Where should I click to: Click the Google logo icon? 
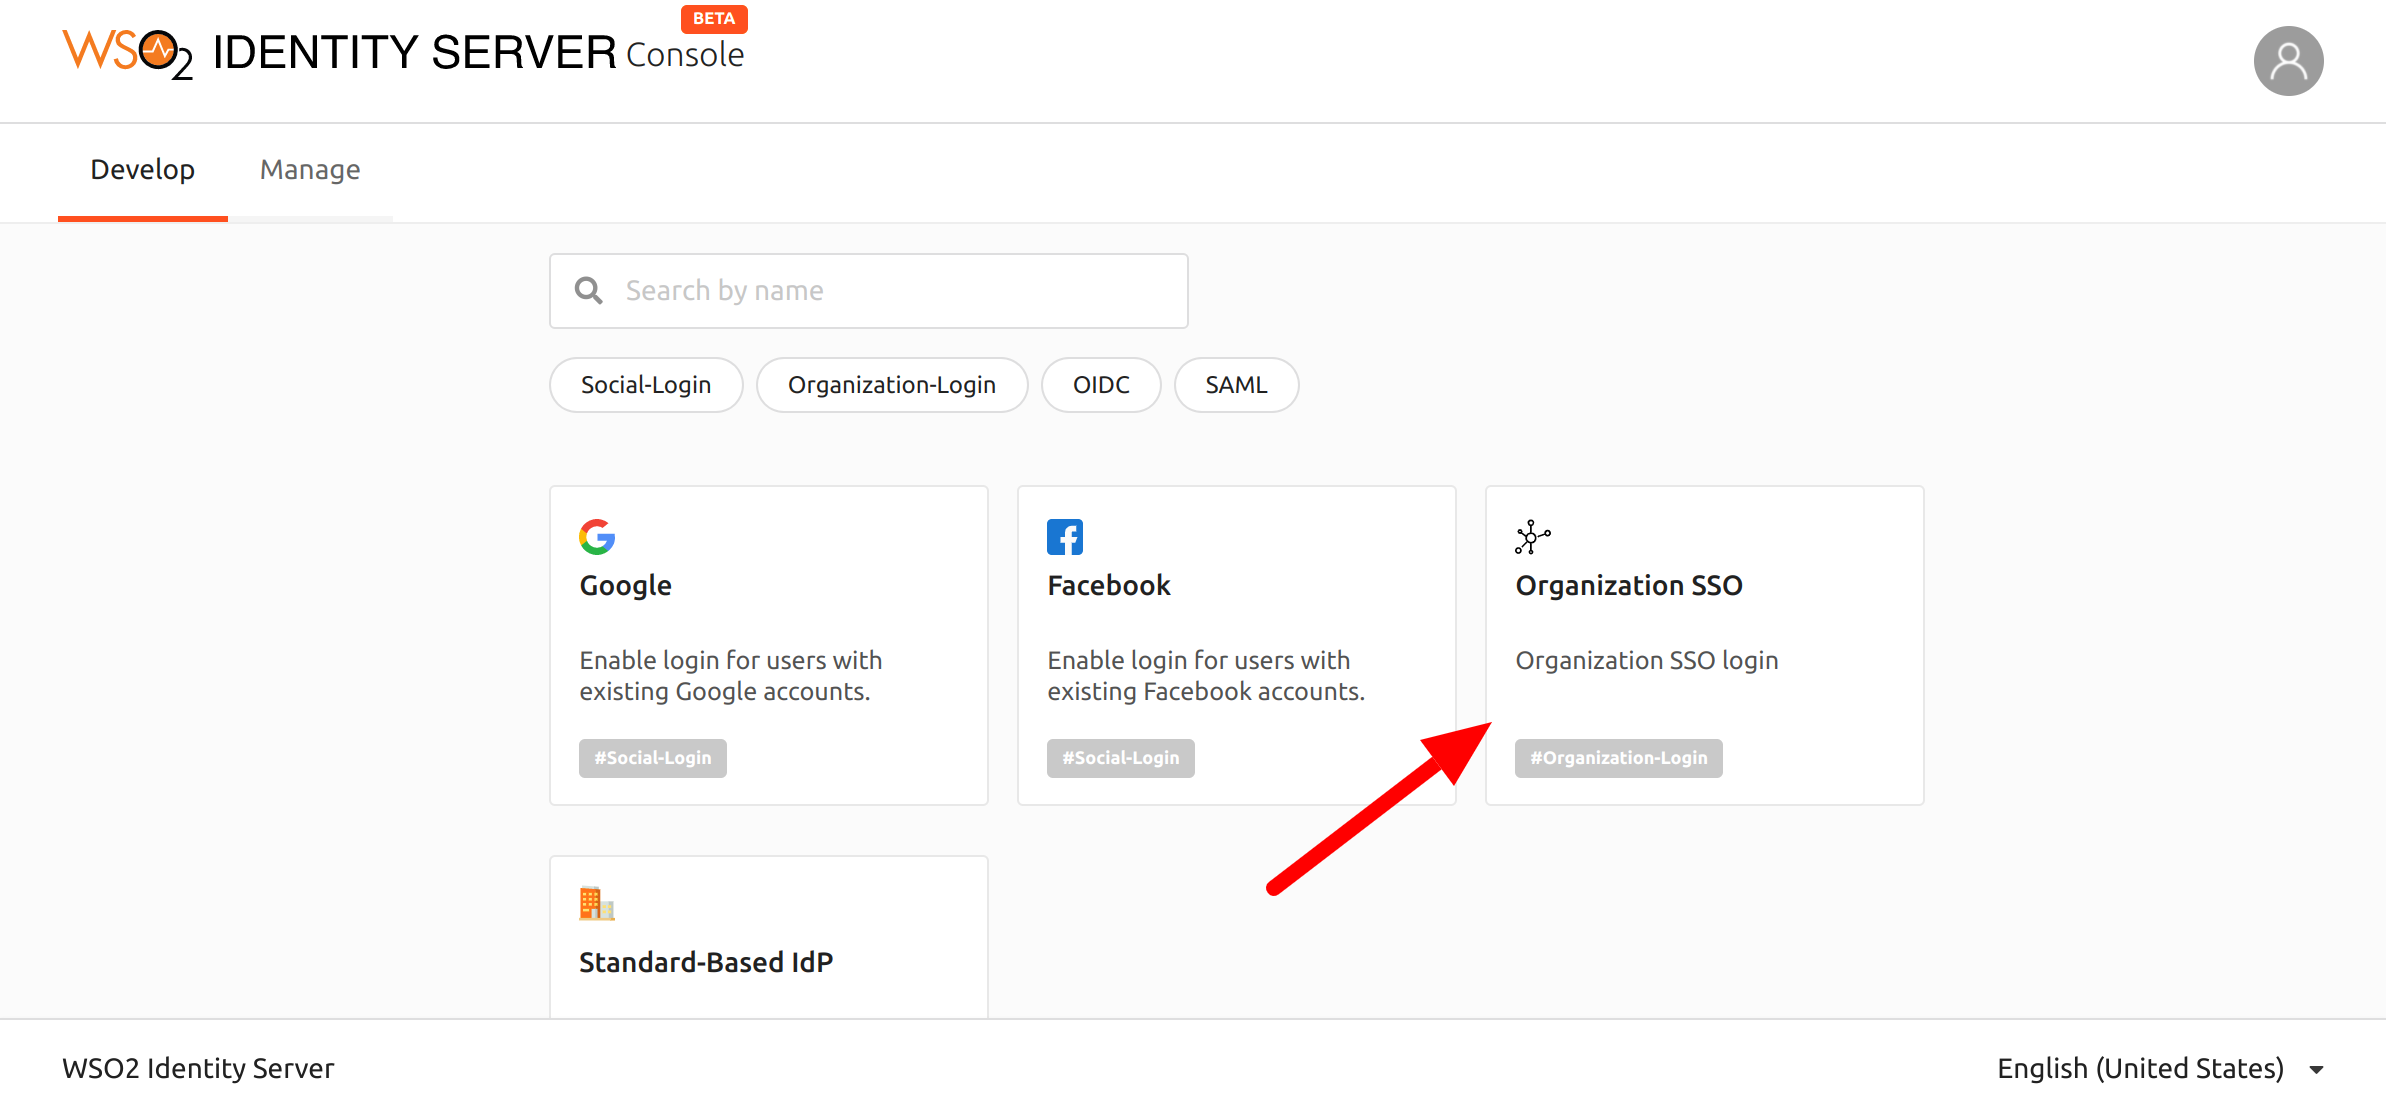597,537
